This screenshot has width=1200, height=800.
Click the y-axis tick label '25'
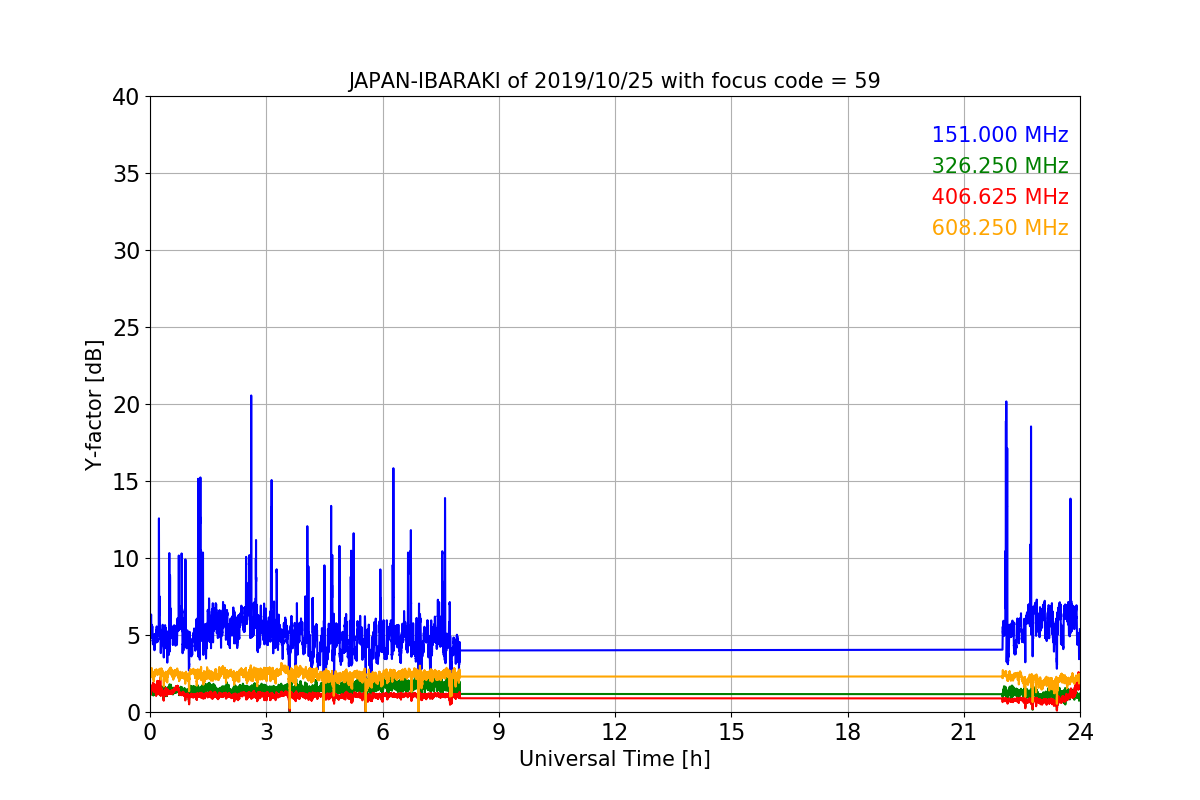(x=125, y=328)
